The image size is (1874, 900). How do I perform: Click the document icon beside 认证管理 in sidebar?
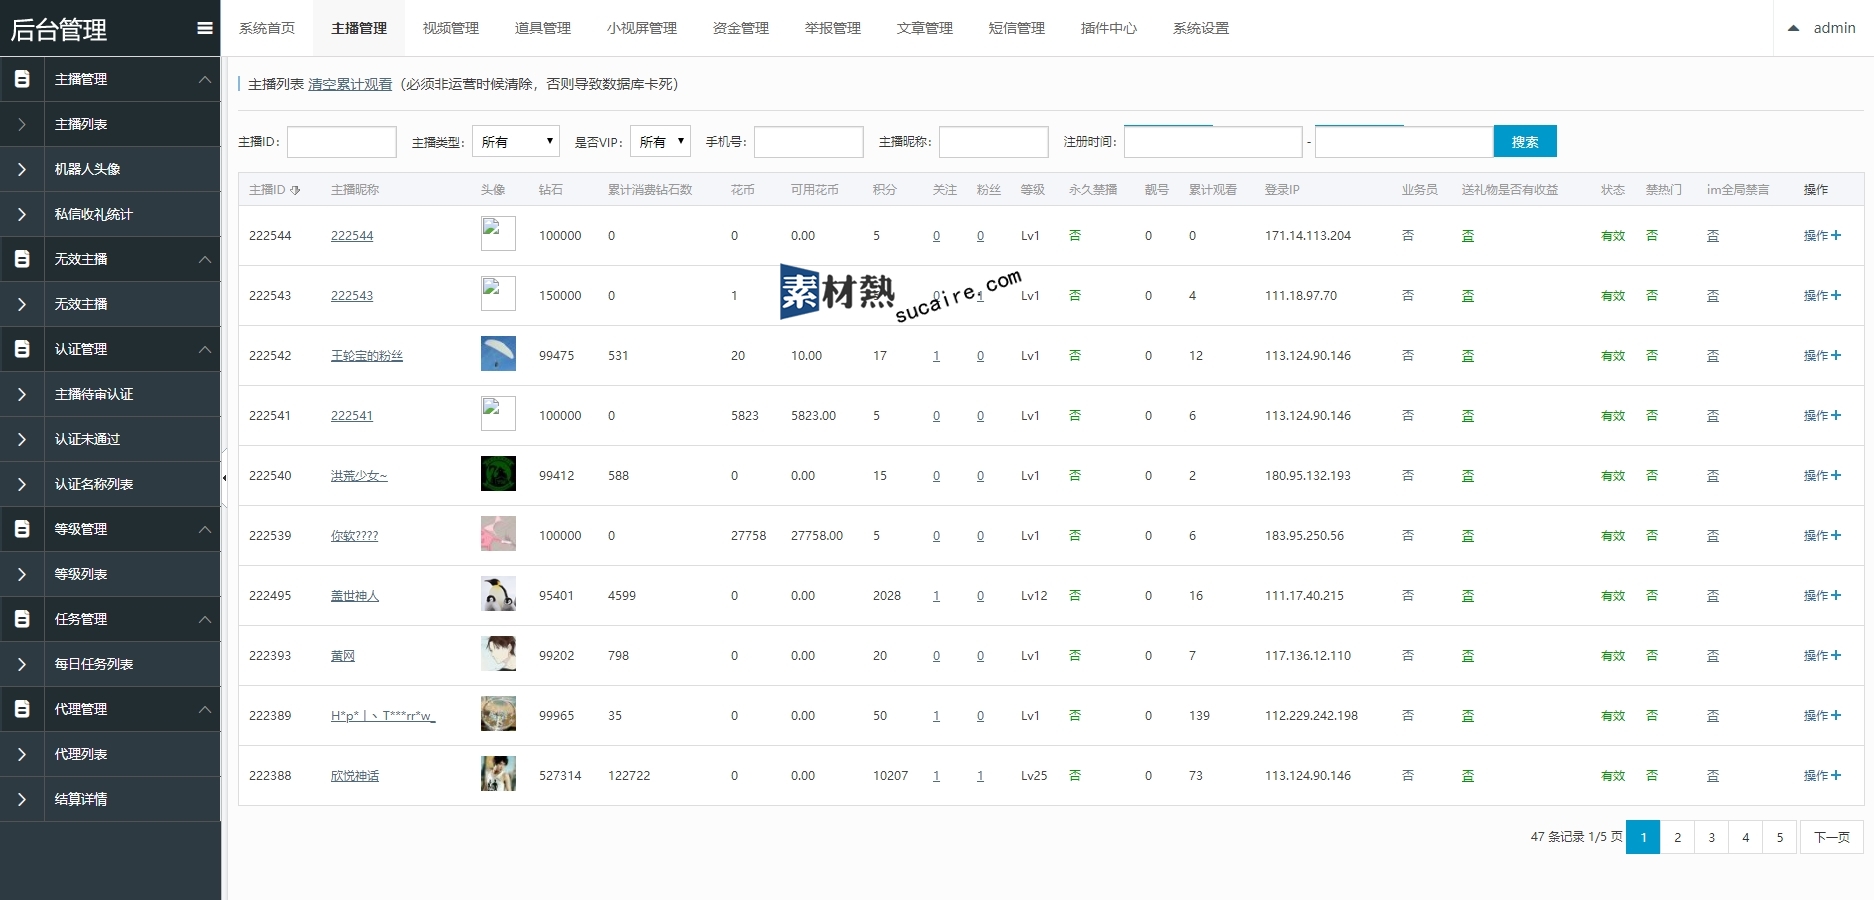coord(22,349)
